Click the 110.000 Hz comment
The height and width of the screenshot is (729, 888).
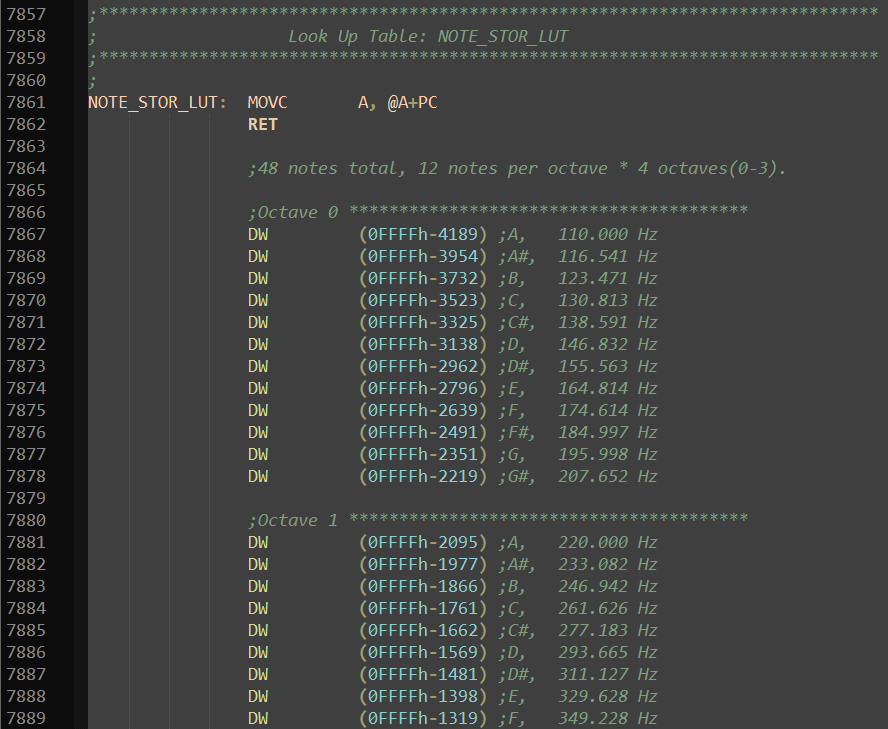[x=607, y=234]
